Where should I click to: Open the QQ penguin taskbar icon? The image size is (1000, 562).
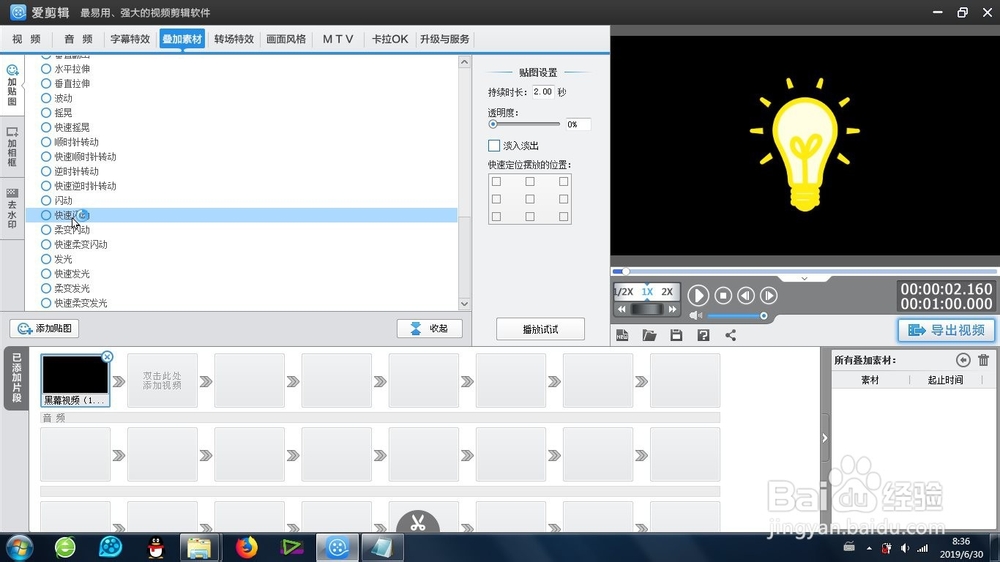click(x=156, y=547)
